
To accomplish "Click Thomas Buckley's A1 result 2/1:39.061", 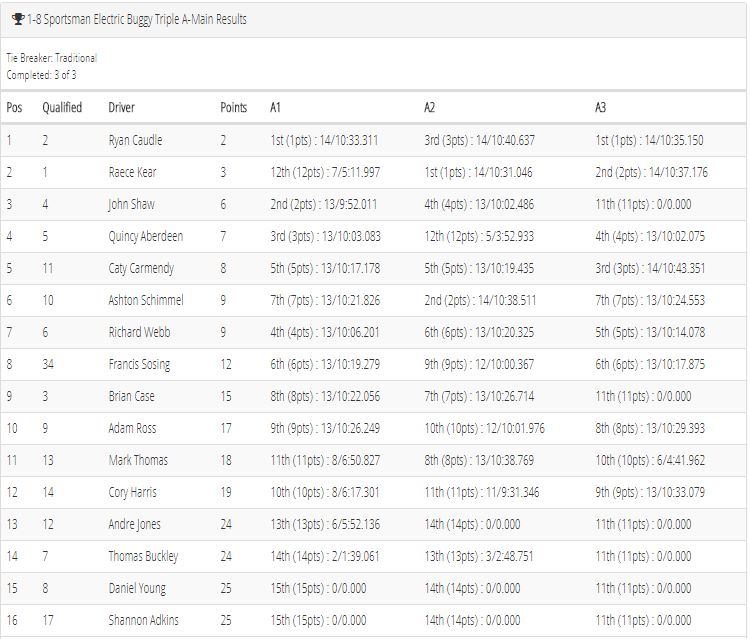I will pos(325,556).
